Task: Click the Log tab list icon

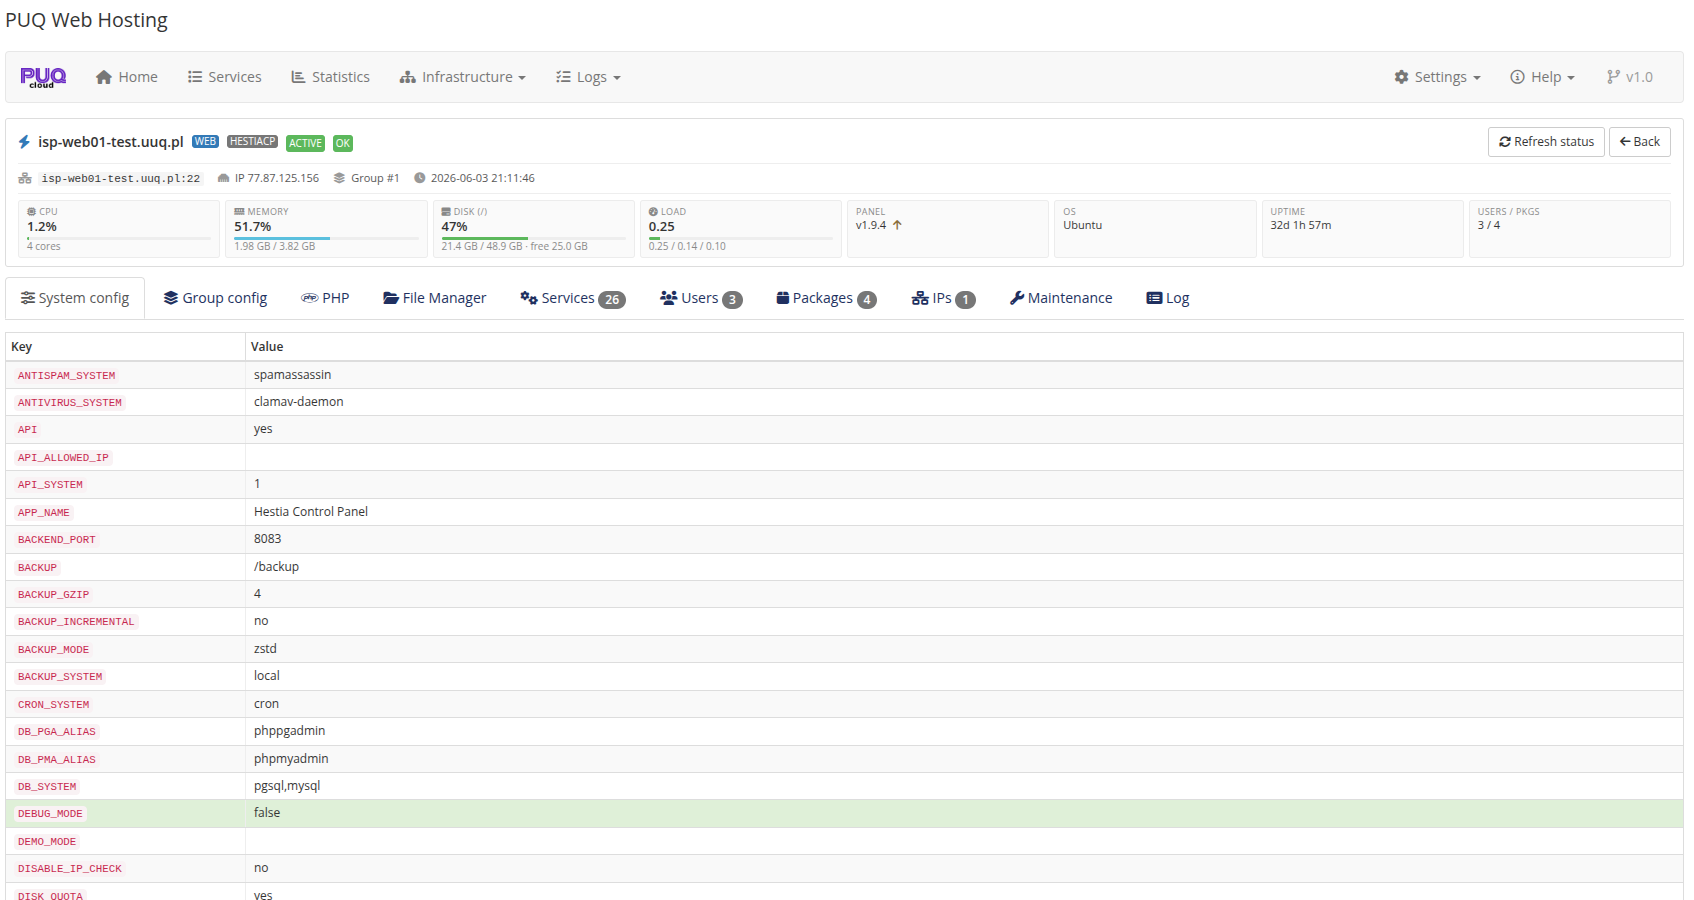Action: coord(1154,298)
